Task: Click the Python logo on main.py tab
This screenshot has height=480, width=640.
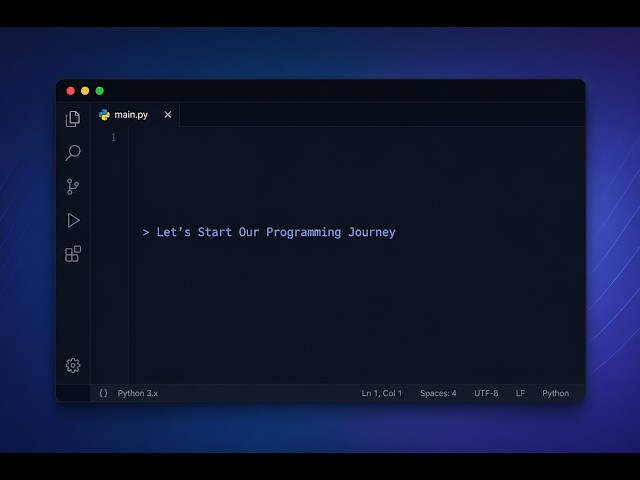Action: click(x=104, y=115)
